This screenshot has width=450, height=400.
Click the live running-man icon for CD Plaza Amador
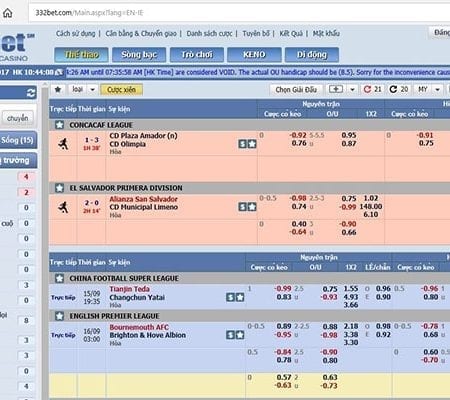[63, 144]
